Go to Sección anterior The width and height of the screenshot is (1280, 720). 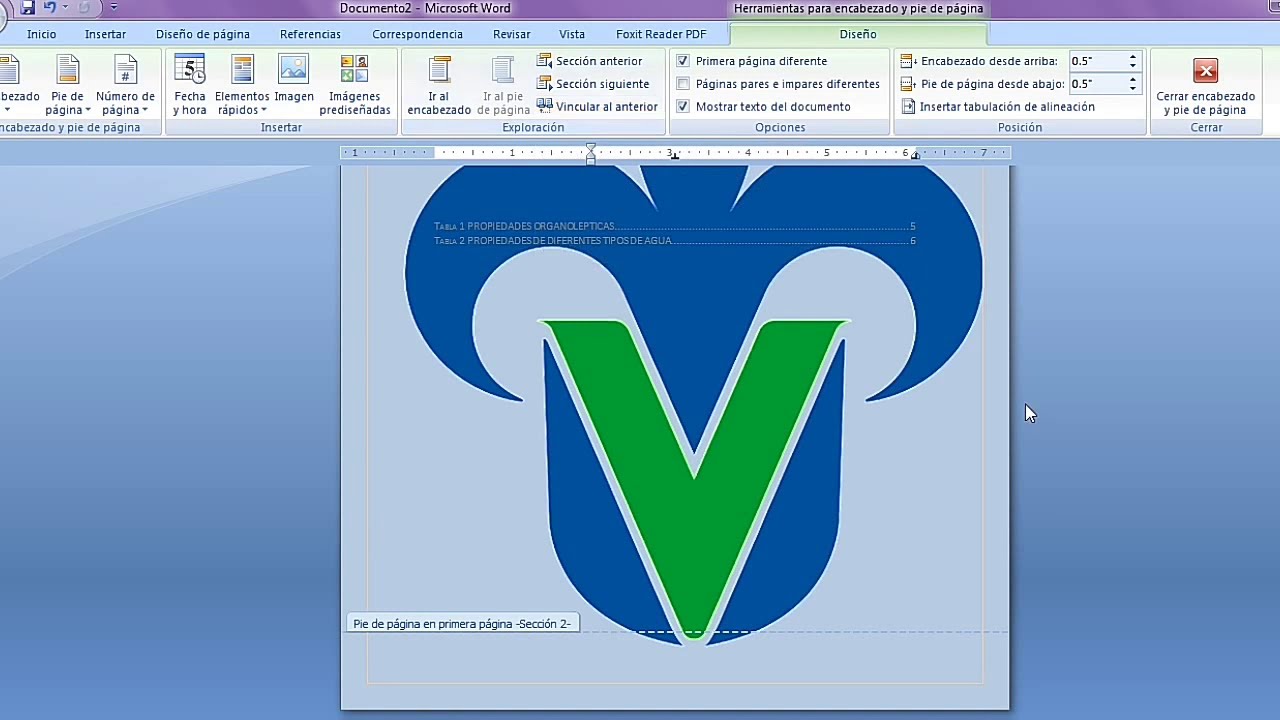pos(590,61)
